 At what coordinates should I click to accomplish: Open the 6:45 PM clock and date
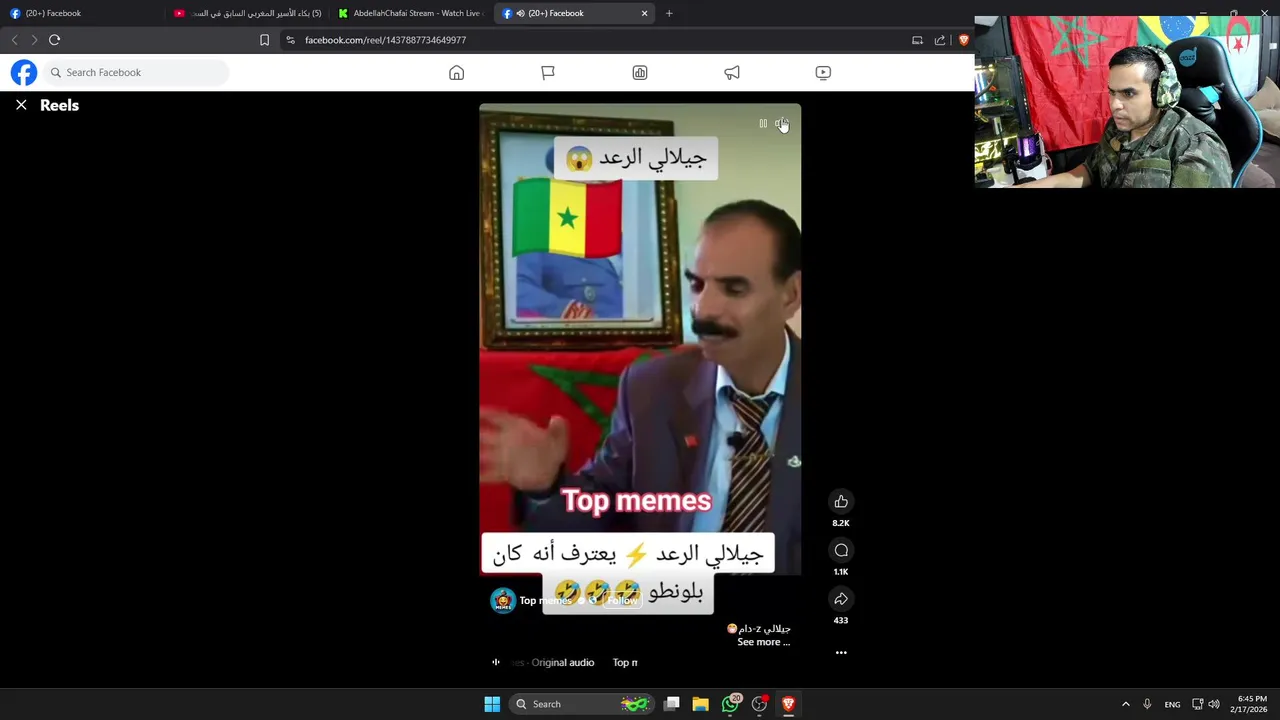click(x=1249, y=704)
